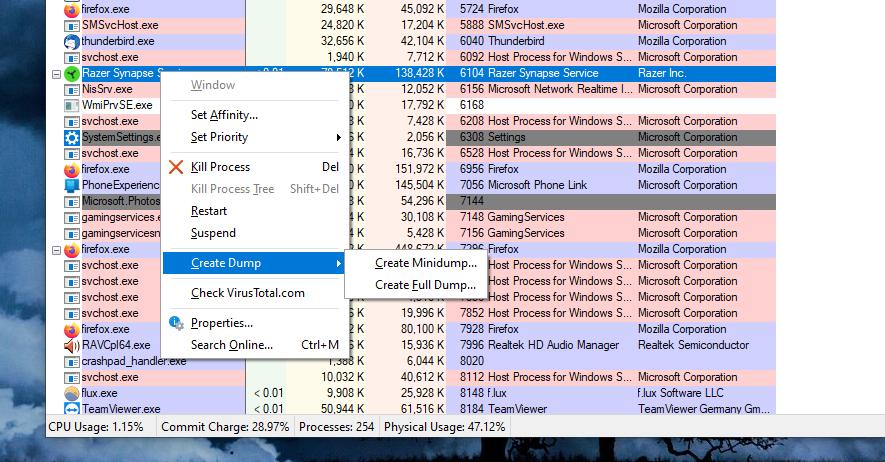The width and height of the screenshot is (885, 462).
Task: Click the PID 6168 cell
Action: click(x=472, y=105)
